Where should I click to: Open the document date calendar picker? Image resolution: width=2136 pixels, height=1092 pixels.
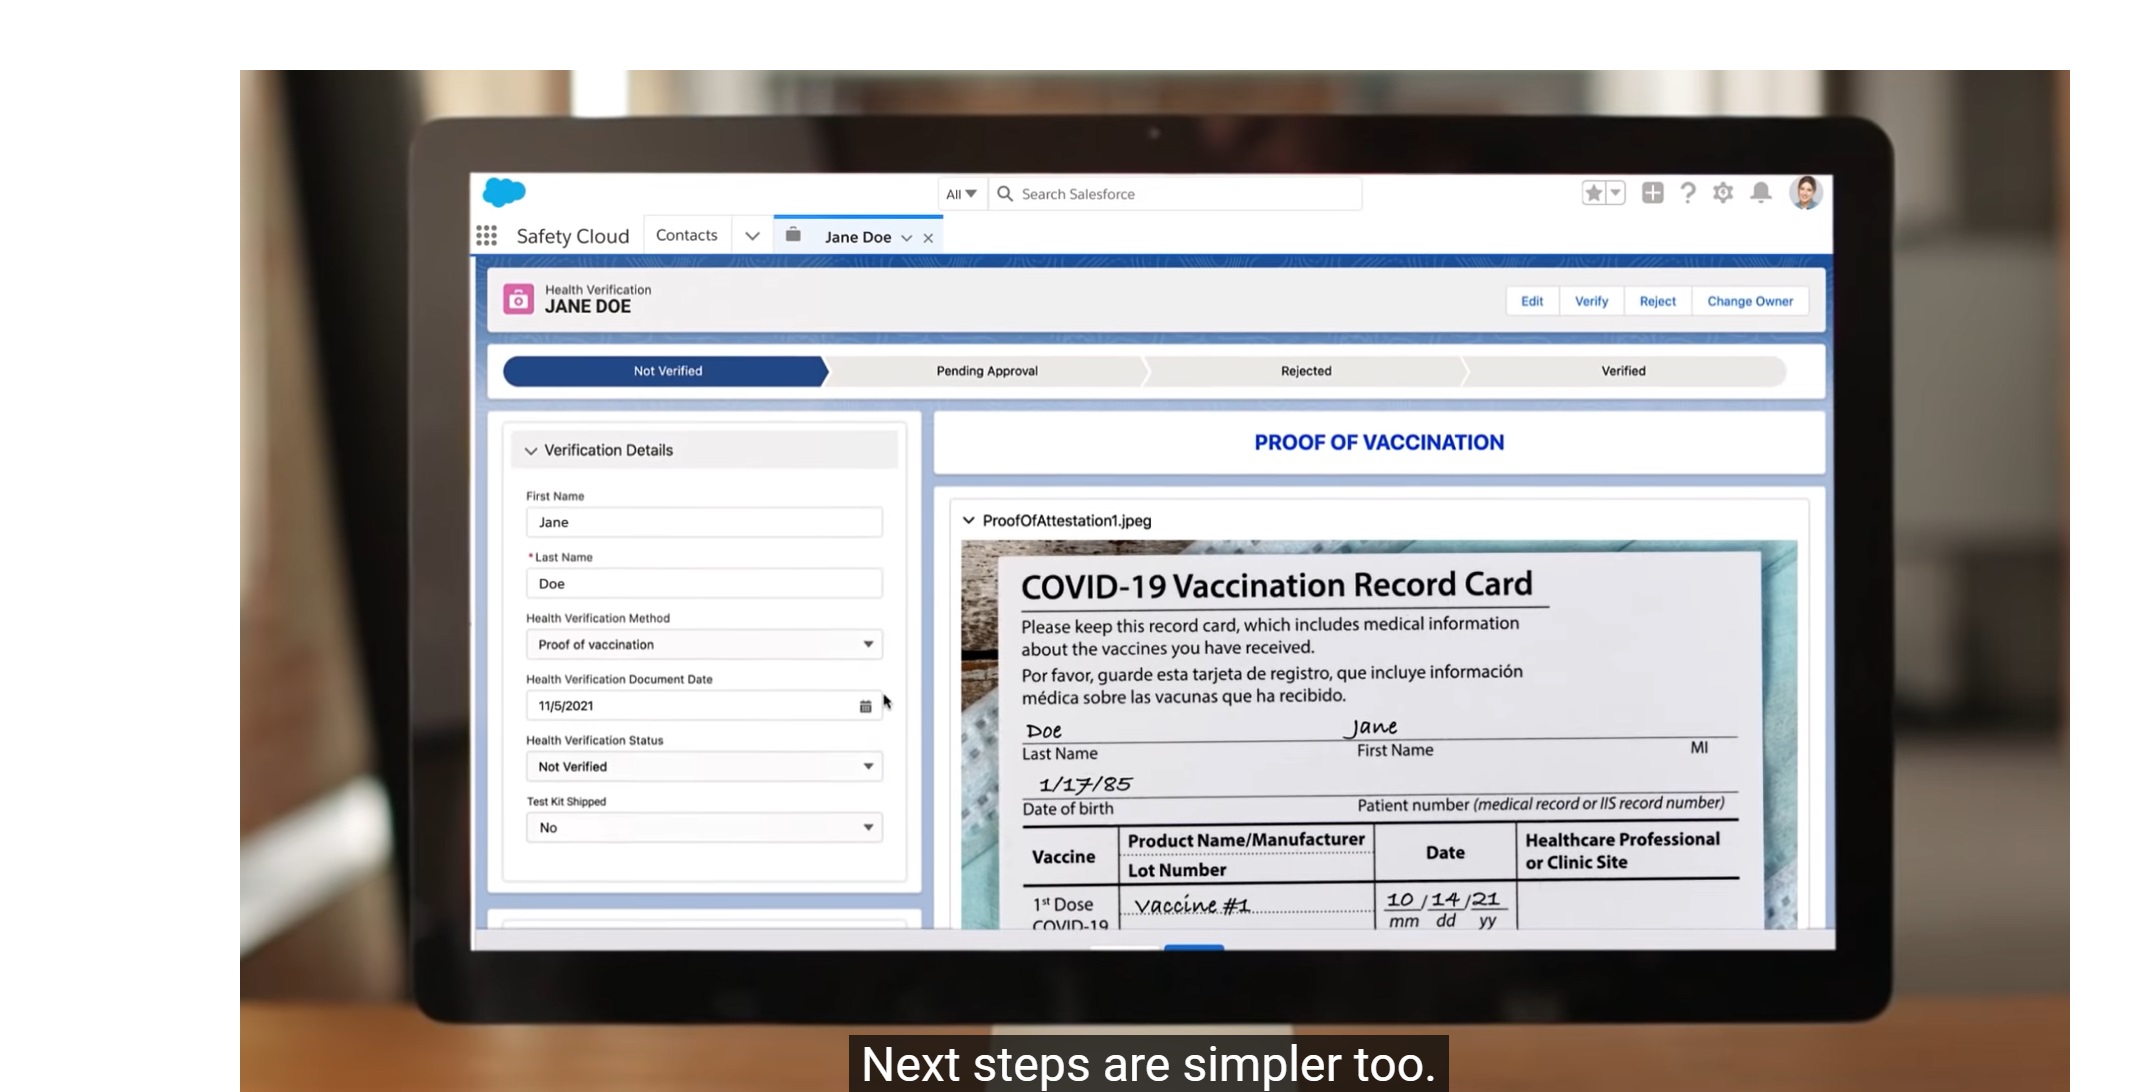pos(865,706)
